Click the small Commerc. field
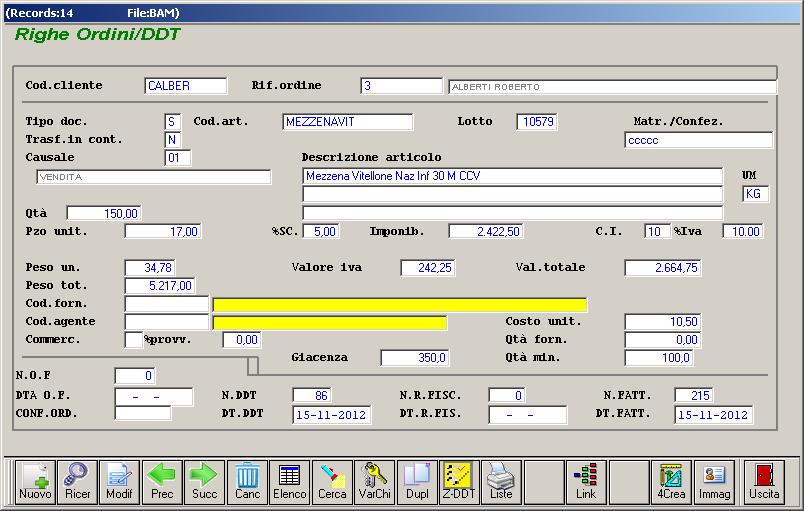This screenshot has width=804, height=511. tap(134, 340)
